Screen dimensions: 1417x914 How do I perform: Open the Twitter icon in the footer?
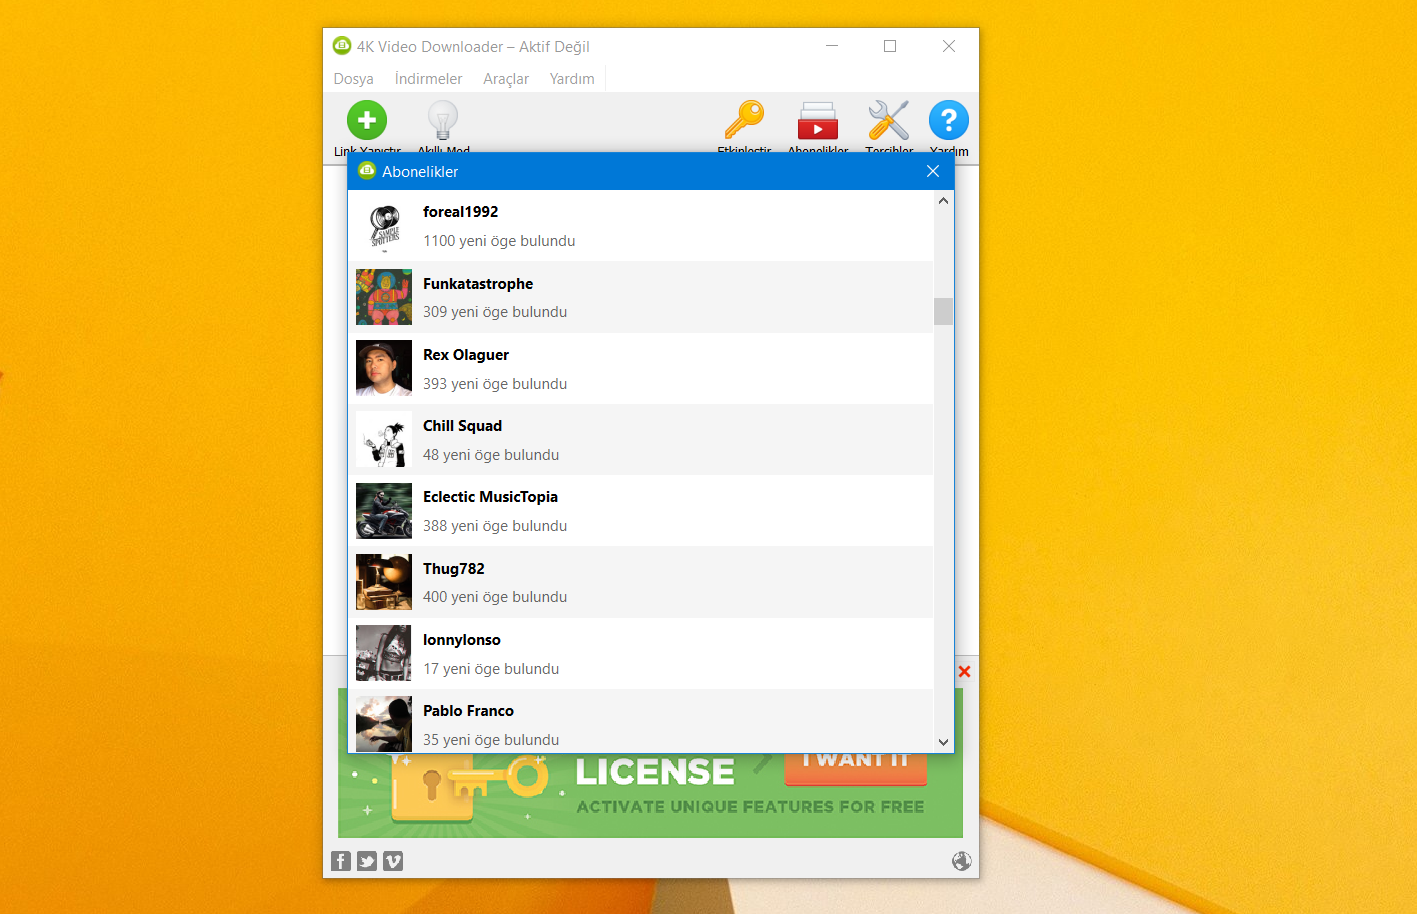(x=367, y=861)
